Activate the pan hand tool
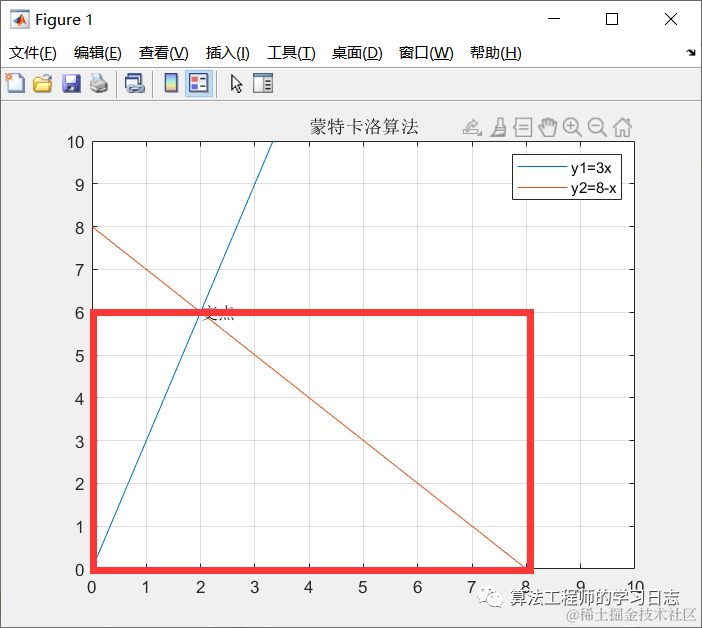The image size is (702, 628). click(547, 128)
